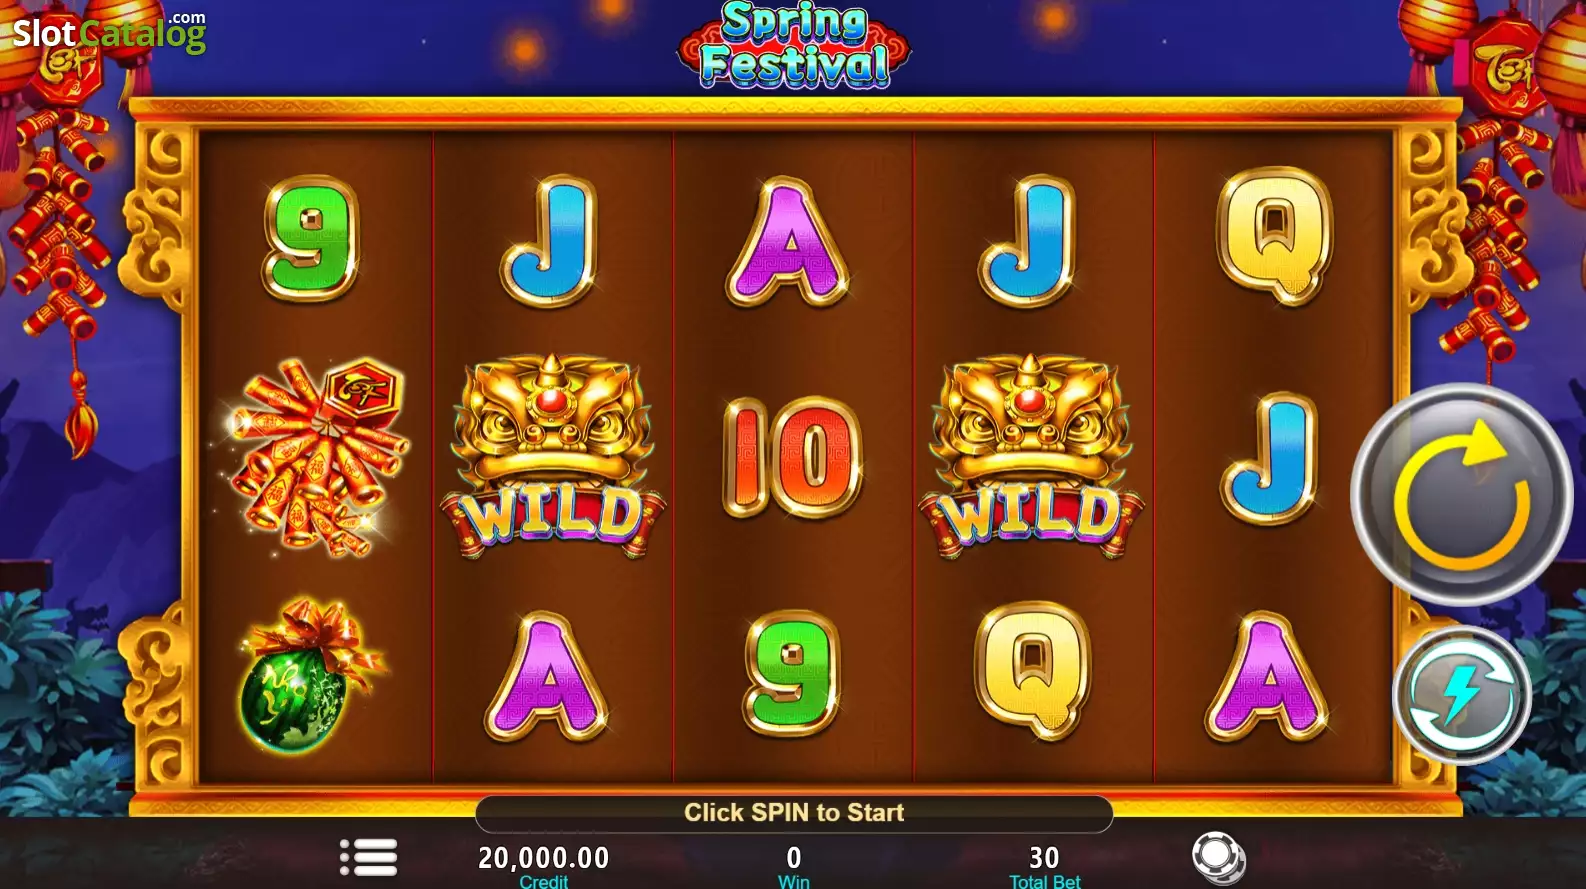
Task: Click the purple A at the top of reel three
Action: (x=789, y=241)
